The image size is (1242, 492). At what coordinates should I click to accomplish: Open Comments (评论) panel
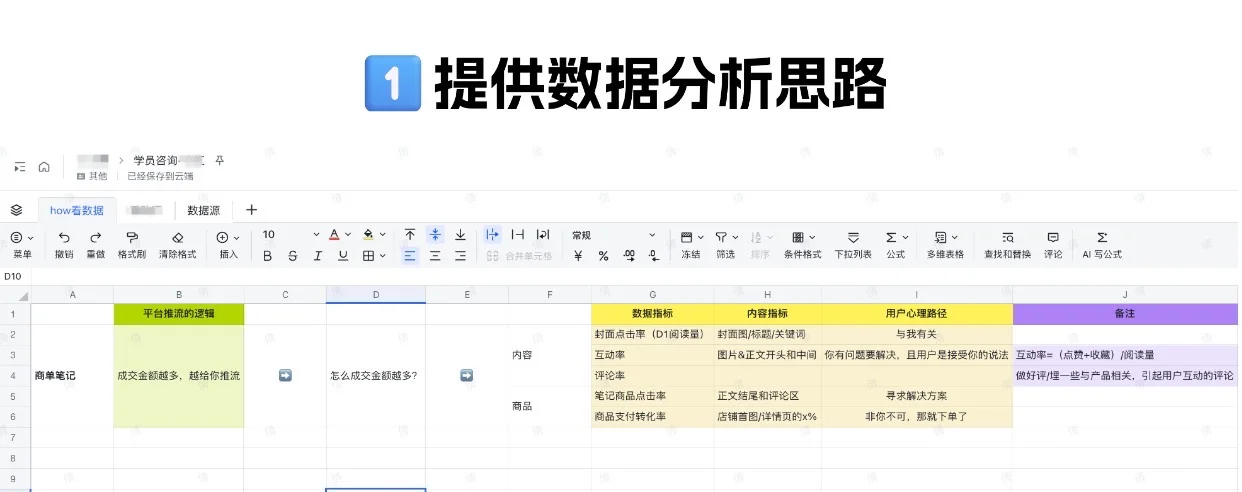click(1053, 244)
